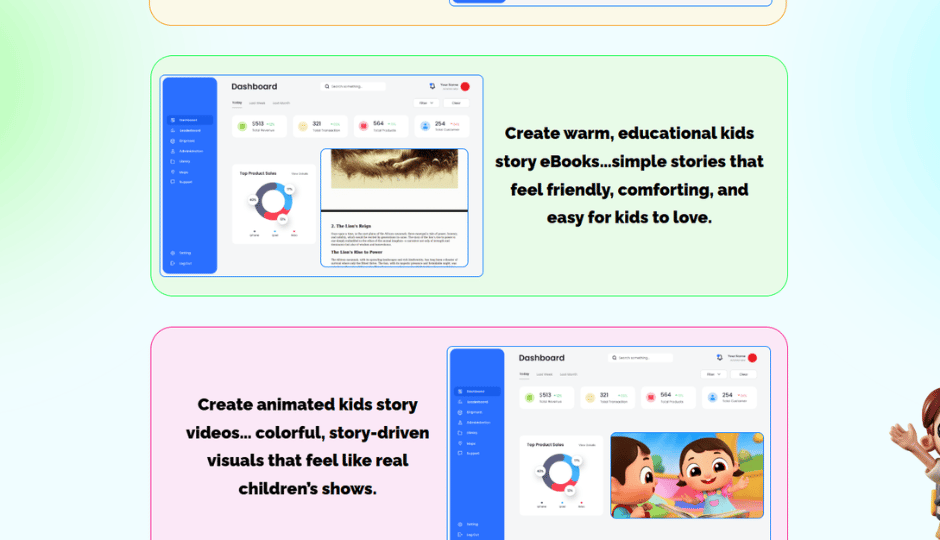Click View Details link in pink card chart
The width and height of the screenshot is (940, 540).
coord(587,445)
